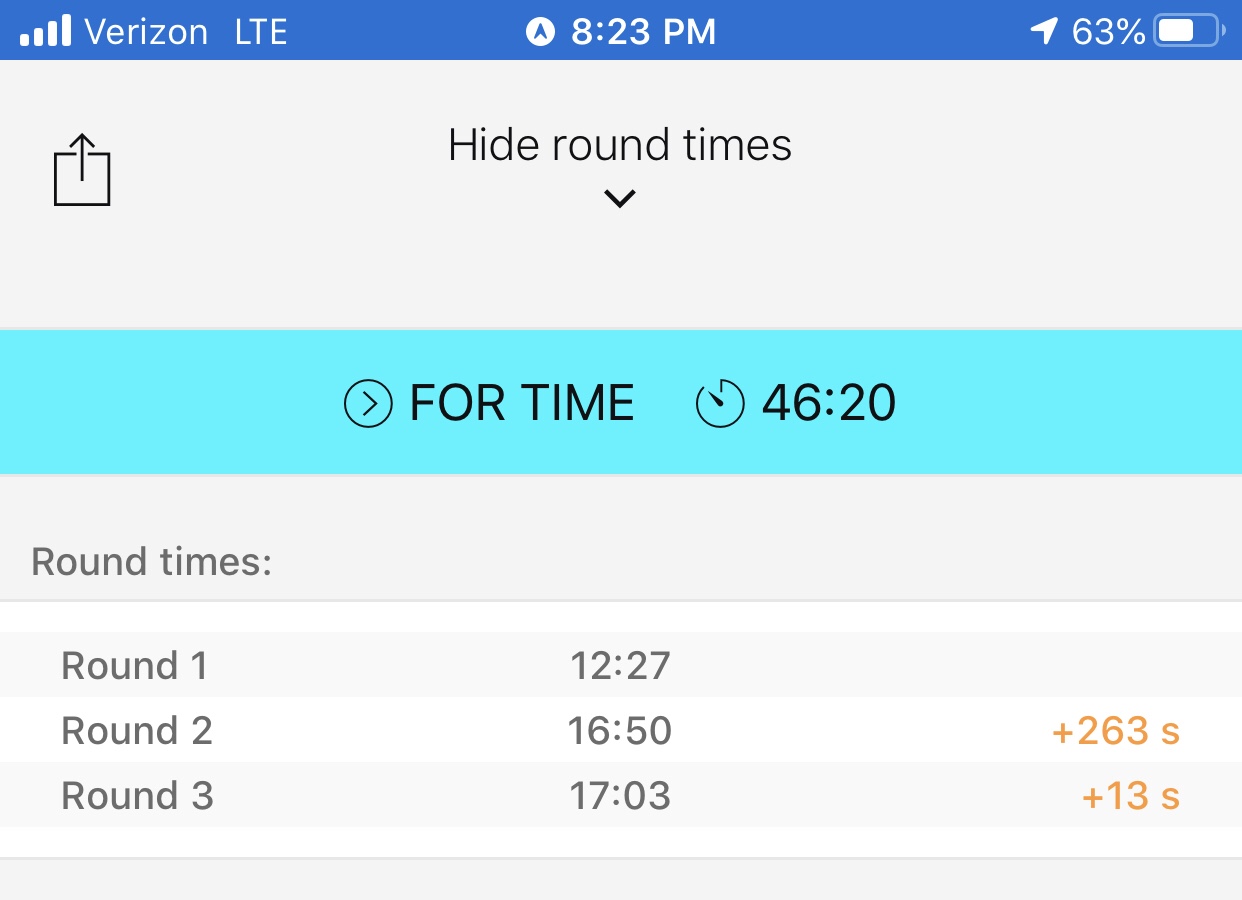Image resolution: width=1242 pixels, height=900 pixels.
Task: Tap the battery icon in status bar
Action: [1187, 31]
